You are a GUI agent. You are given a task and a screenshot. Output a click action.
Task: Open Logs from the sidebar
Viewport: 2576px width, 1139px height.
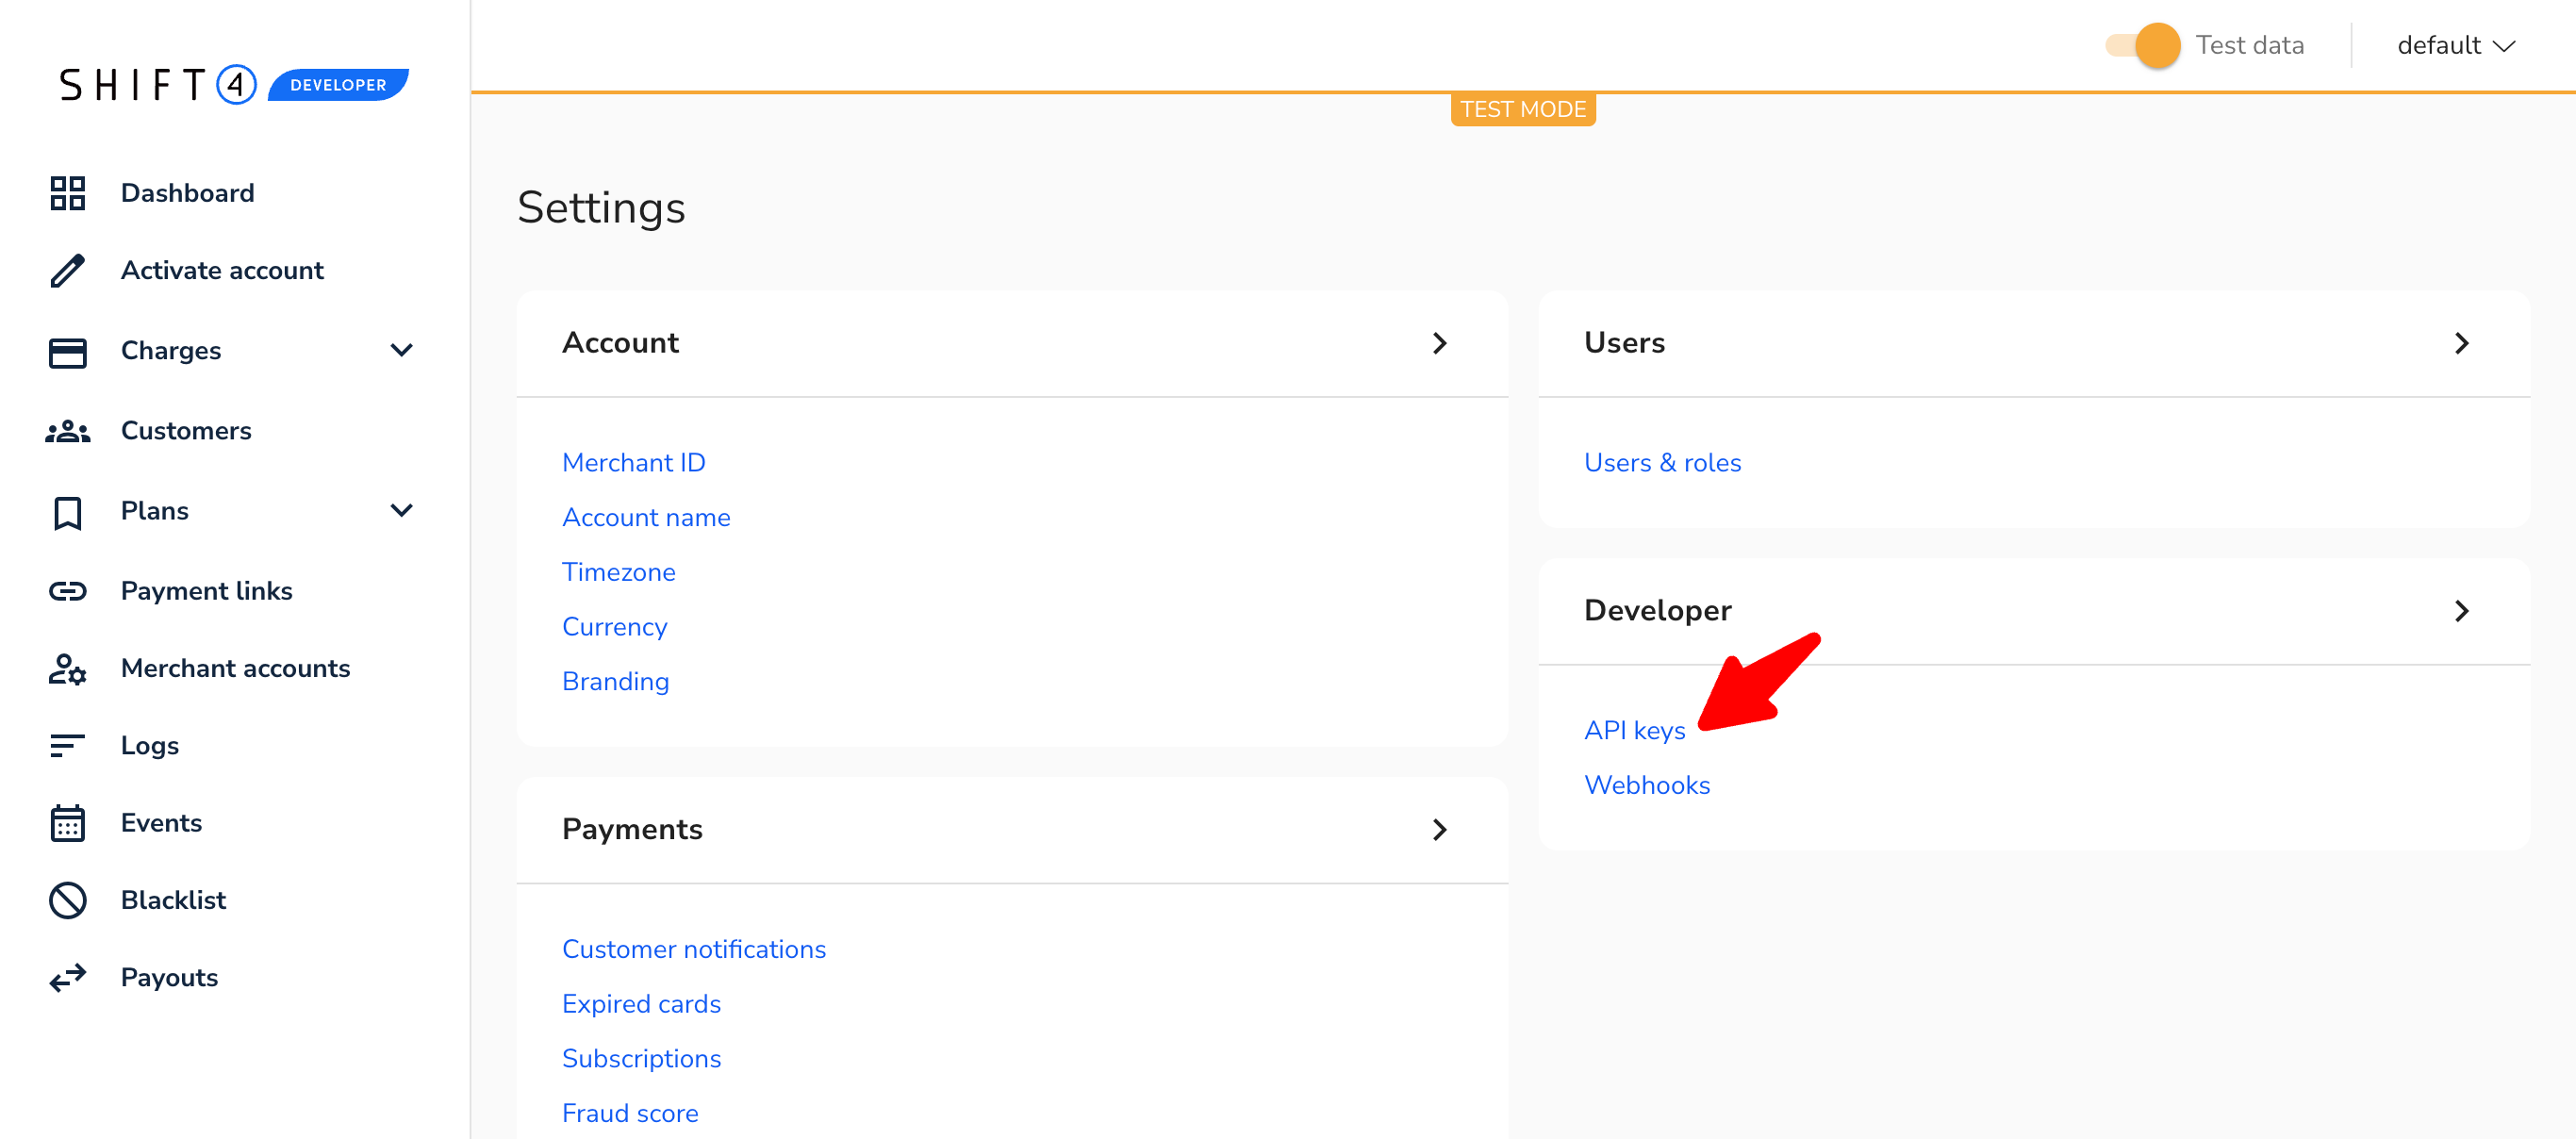(x=149, y=746)
